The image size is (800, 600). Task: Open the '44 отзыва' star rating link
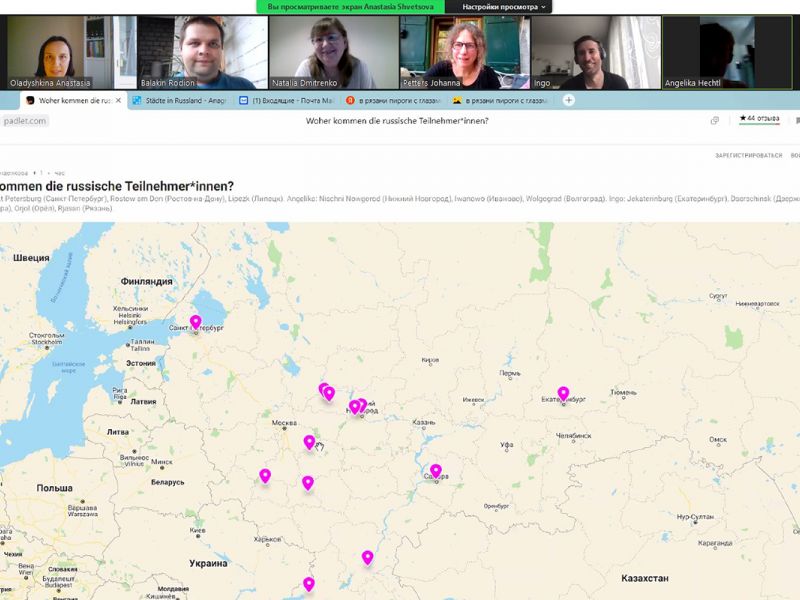click(x=760, y=118)
